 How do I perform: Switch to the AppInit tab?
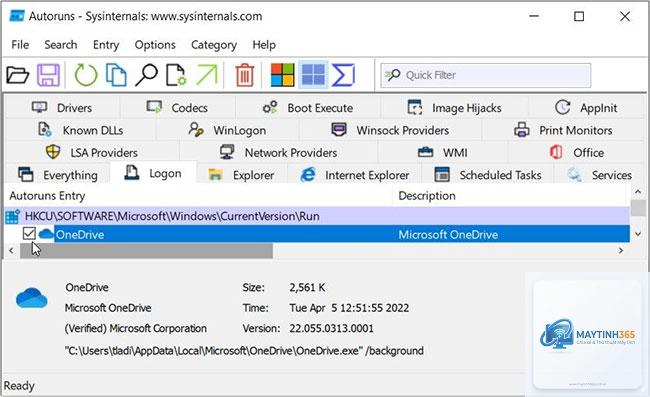click(586, 108)
